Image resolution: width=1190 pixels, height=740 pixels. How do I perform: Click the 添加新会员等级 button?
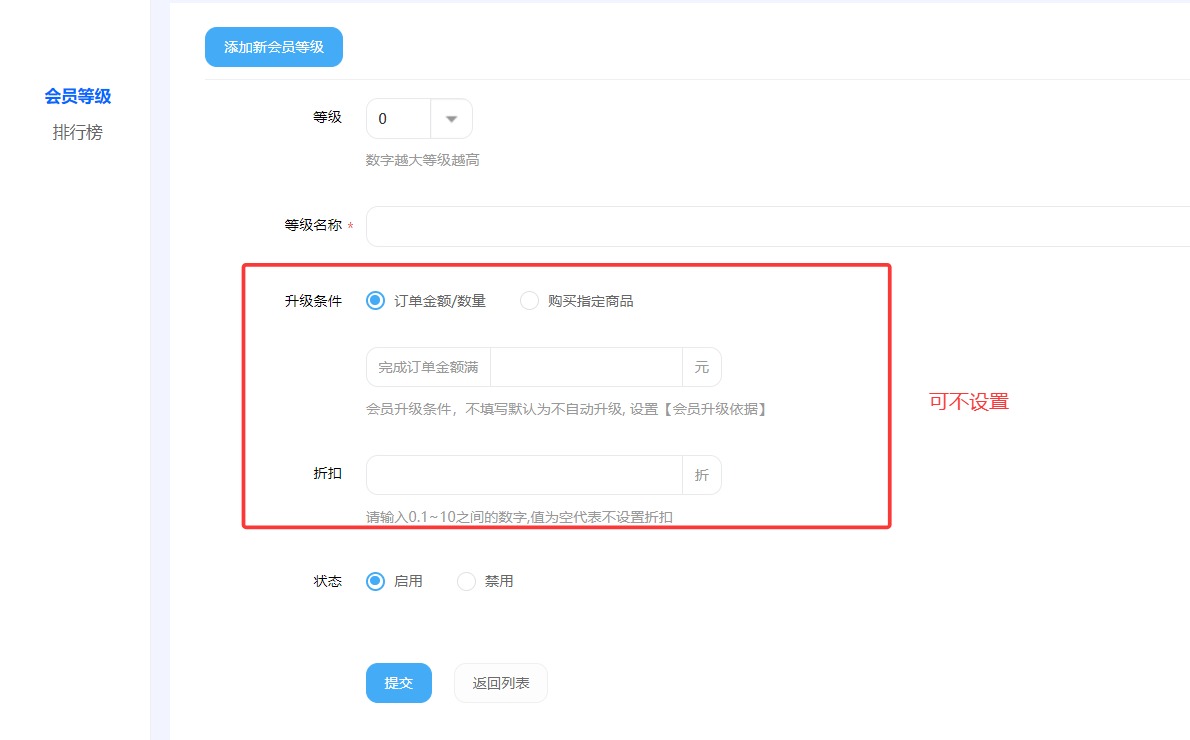[x=273, y=46]
